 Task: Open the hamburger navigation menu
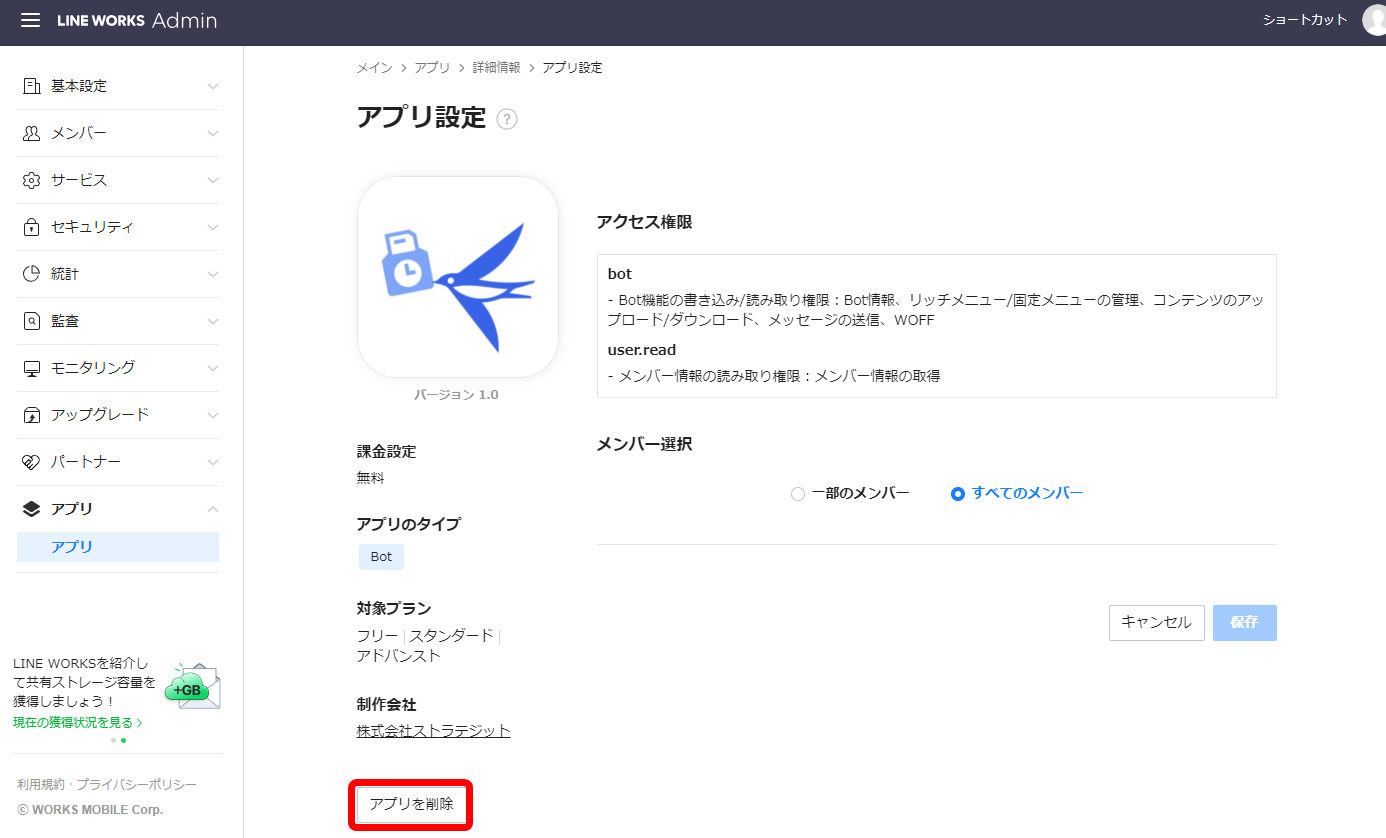pos(30,20)
